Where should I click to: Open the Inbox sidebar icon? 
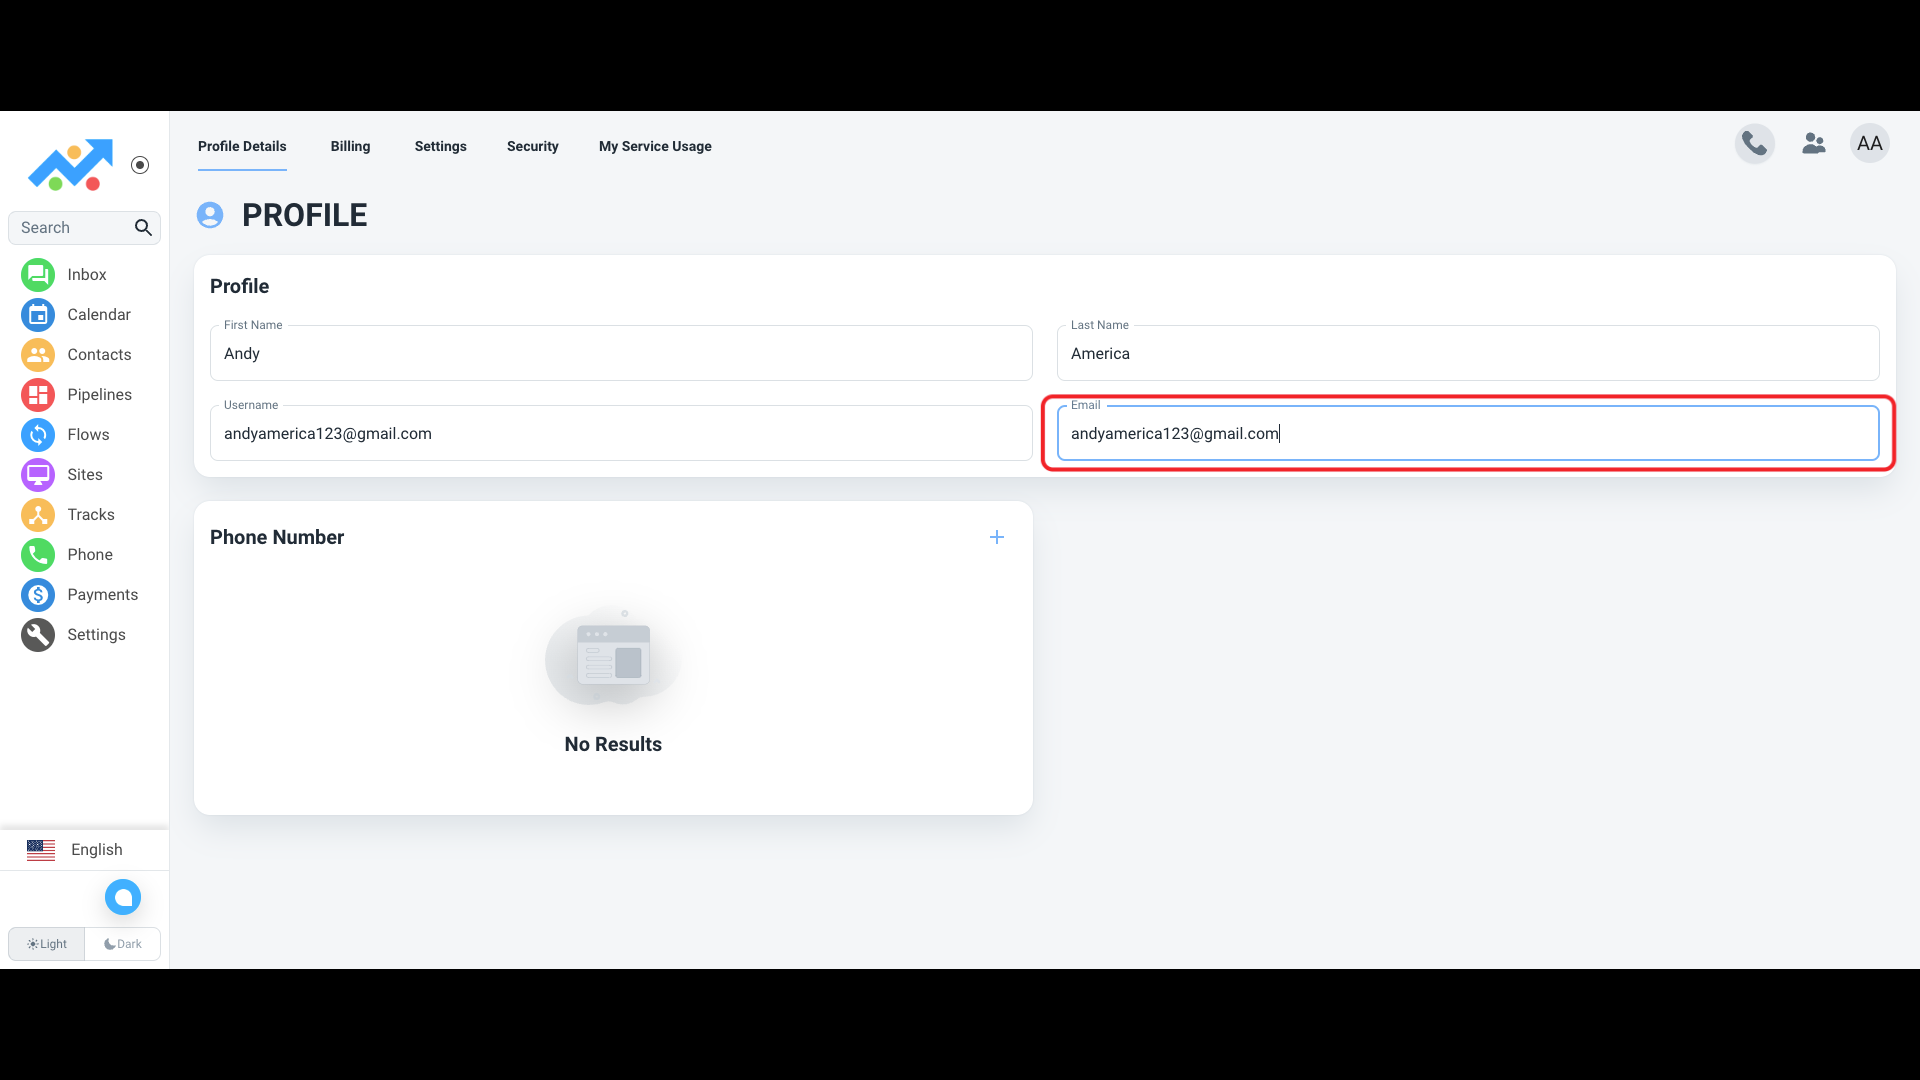(x=38, y=275)
